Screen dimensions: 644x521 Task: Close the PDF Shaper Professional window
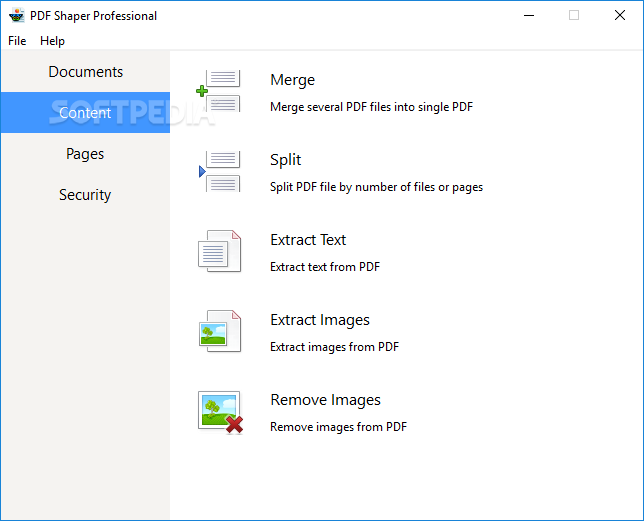click(620, 16)
